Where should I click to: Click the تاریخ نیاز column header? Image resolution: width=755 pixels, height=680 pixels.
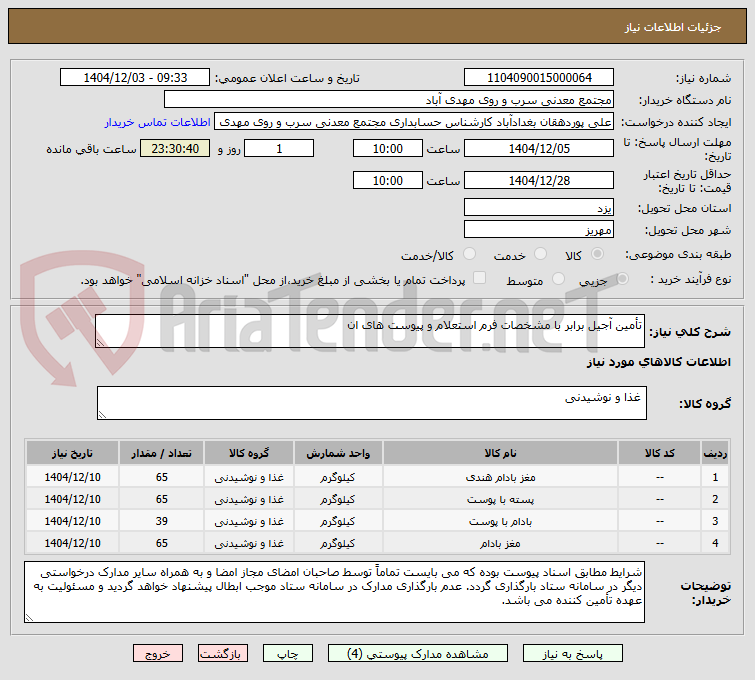pos(72,453)
